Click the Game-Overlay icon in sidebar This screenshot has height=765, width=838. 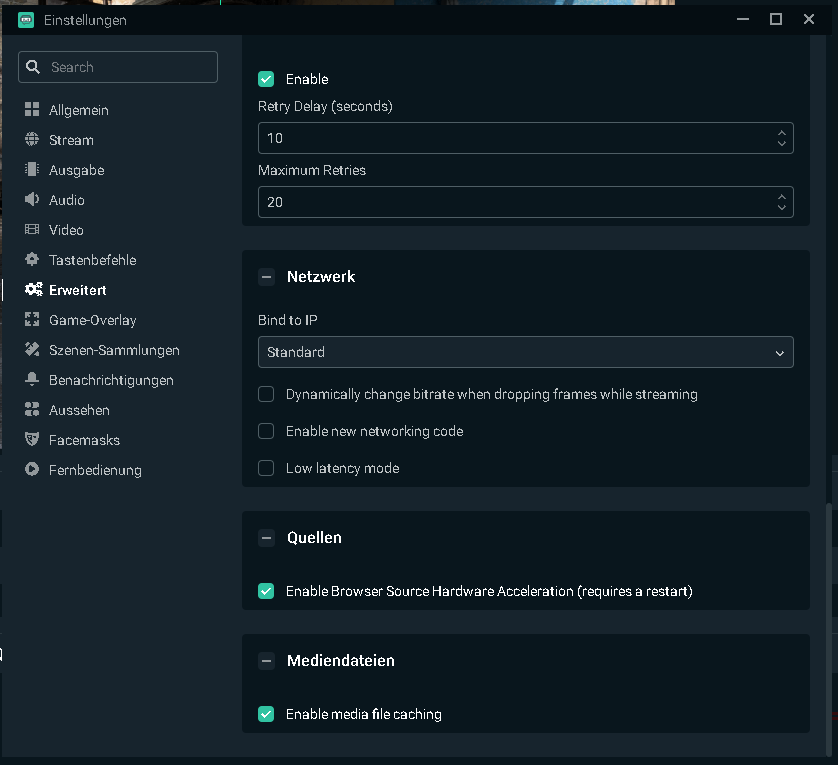[x=32, y=320]
